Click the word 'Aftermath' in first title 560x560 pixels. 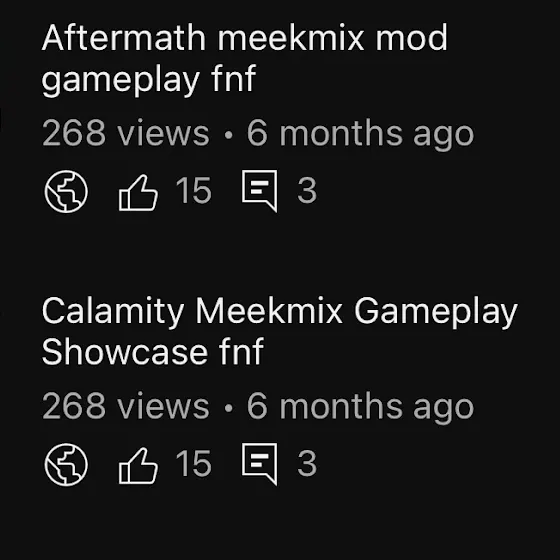point(124,38)
